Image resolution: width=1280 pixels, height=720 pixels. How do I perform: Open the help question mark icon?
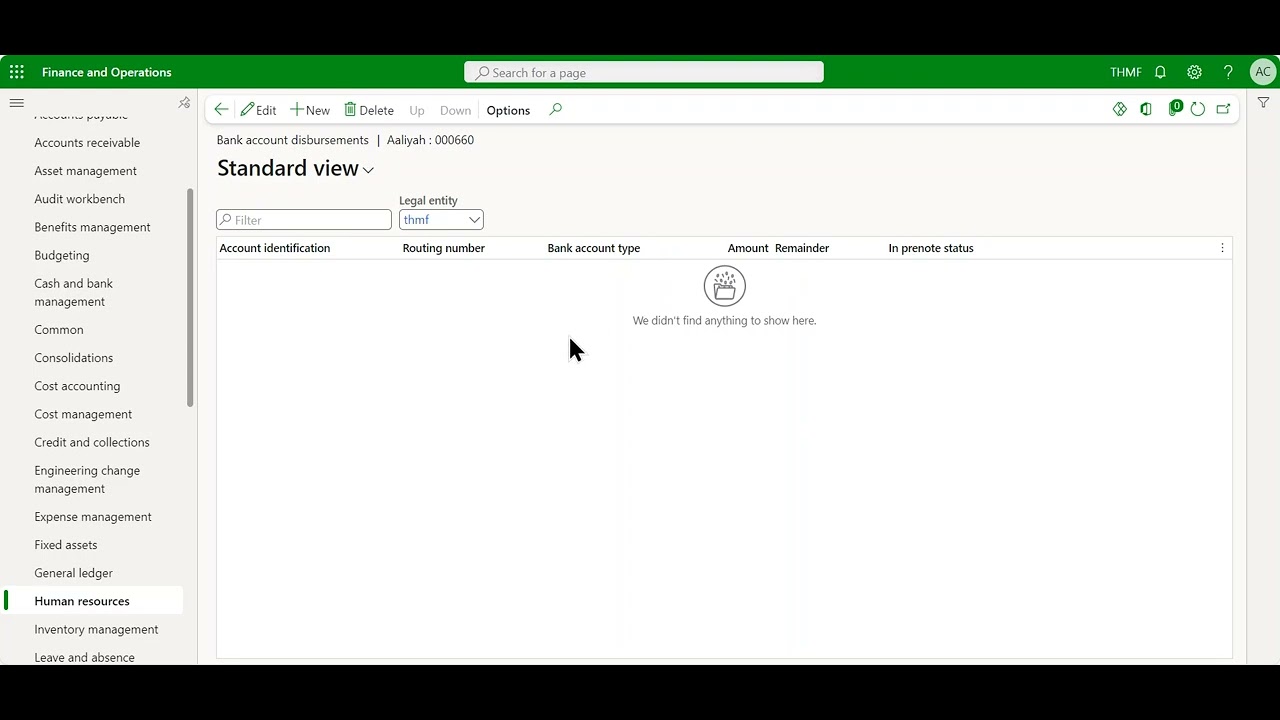(x=1228, y=72)
